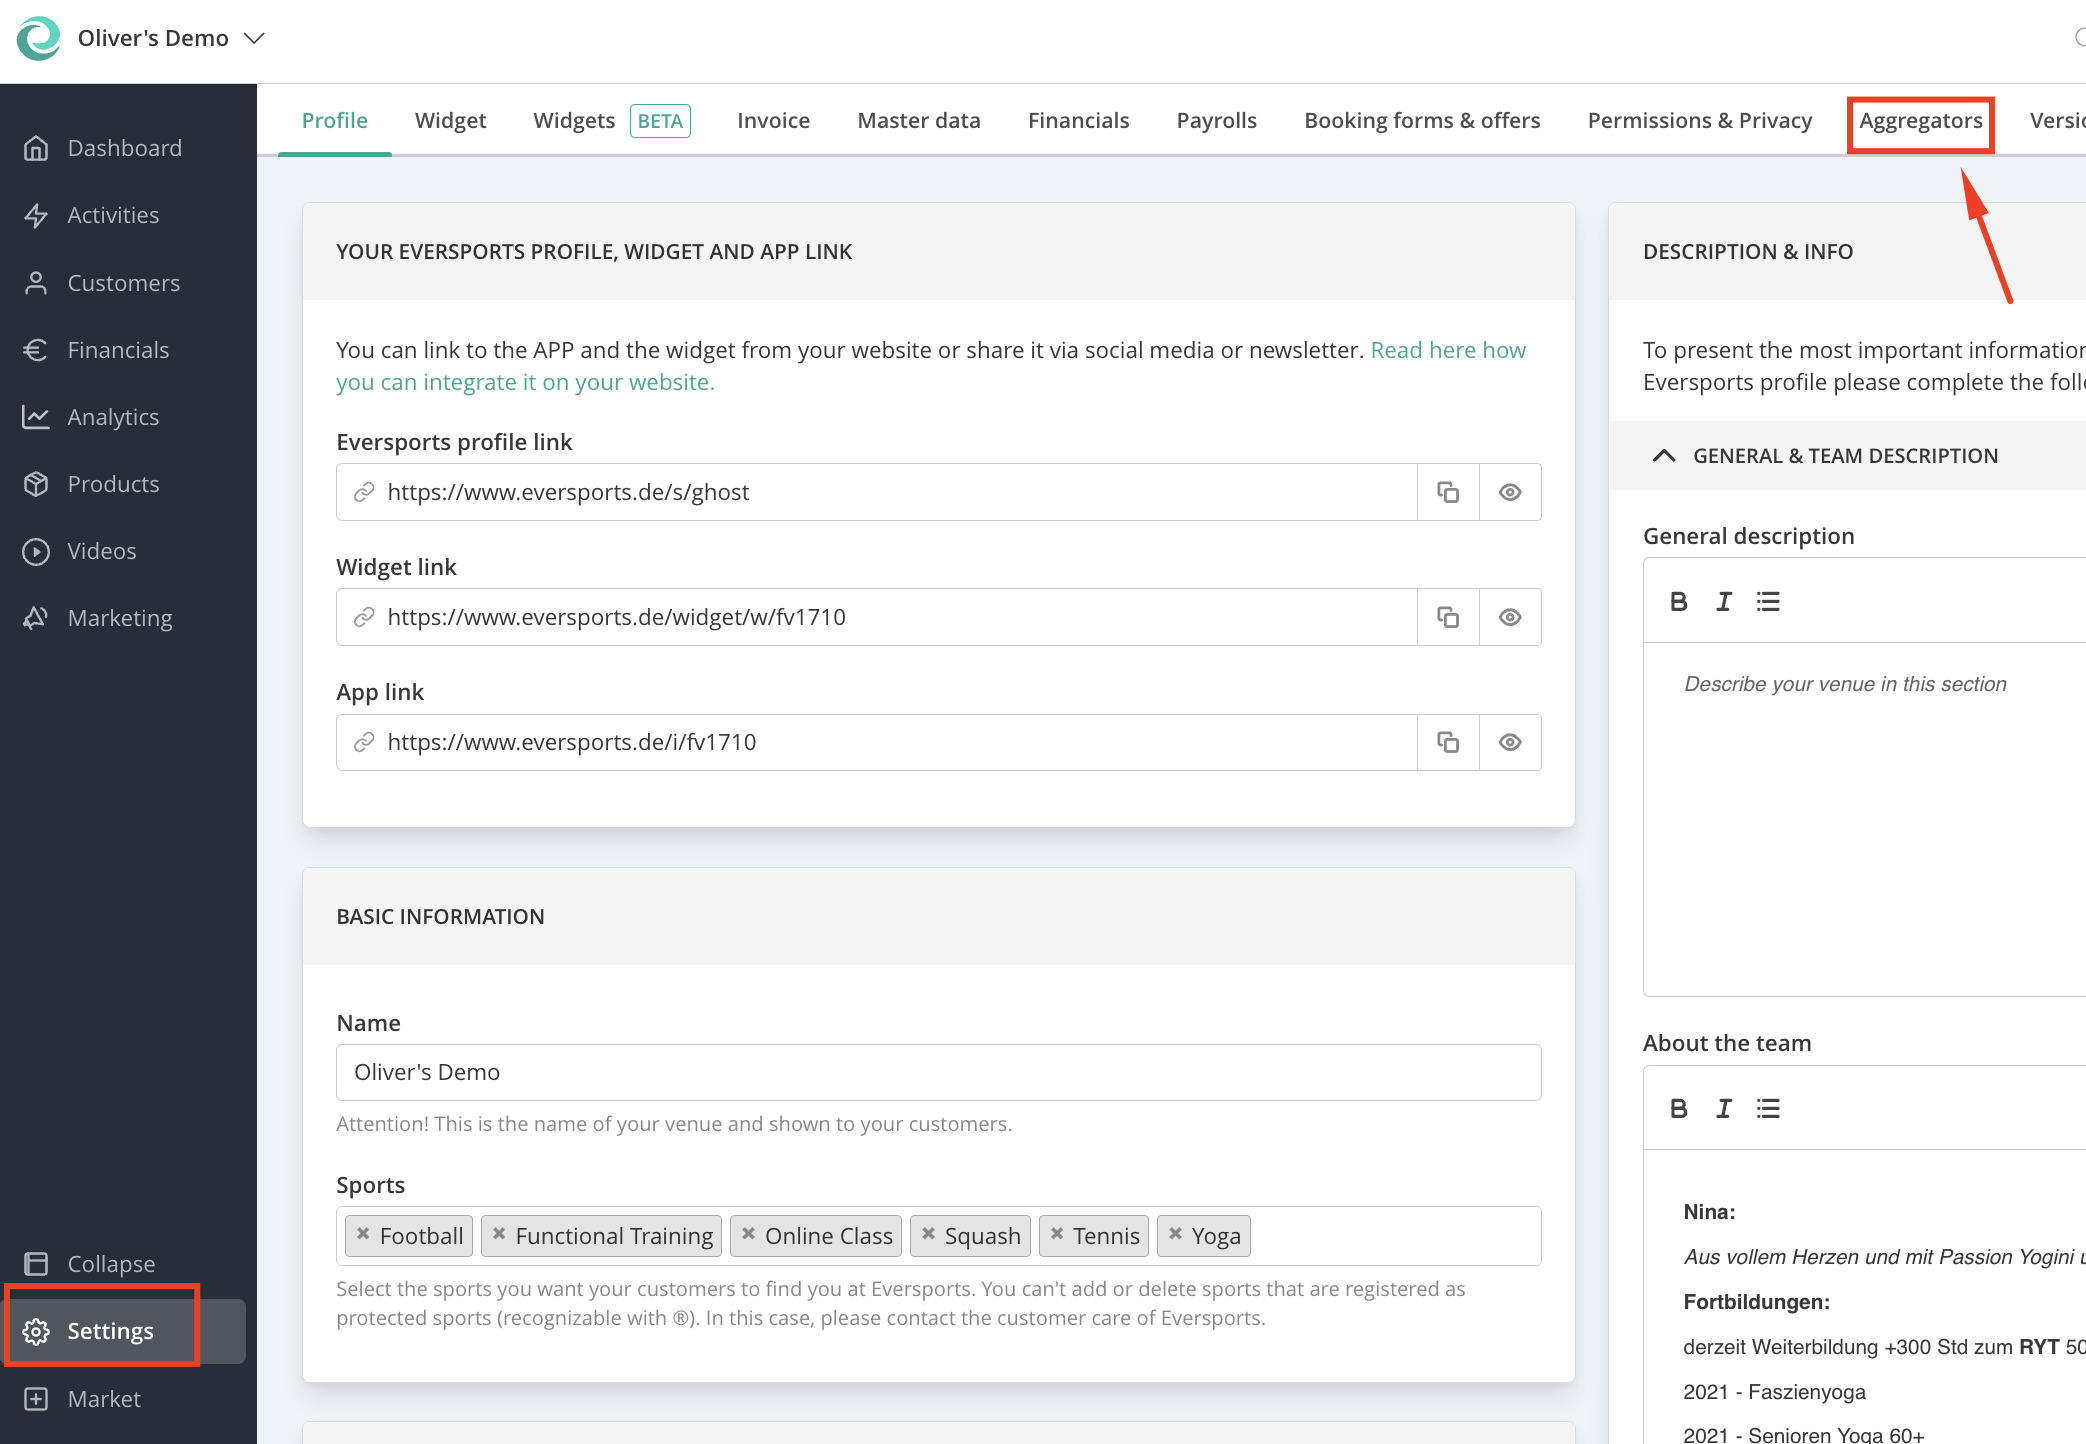
Task: Collapse General & Team Description section
Action: (x=1664, y=456)
